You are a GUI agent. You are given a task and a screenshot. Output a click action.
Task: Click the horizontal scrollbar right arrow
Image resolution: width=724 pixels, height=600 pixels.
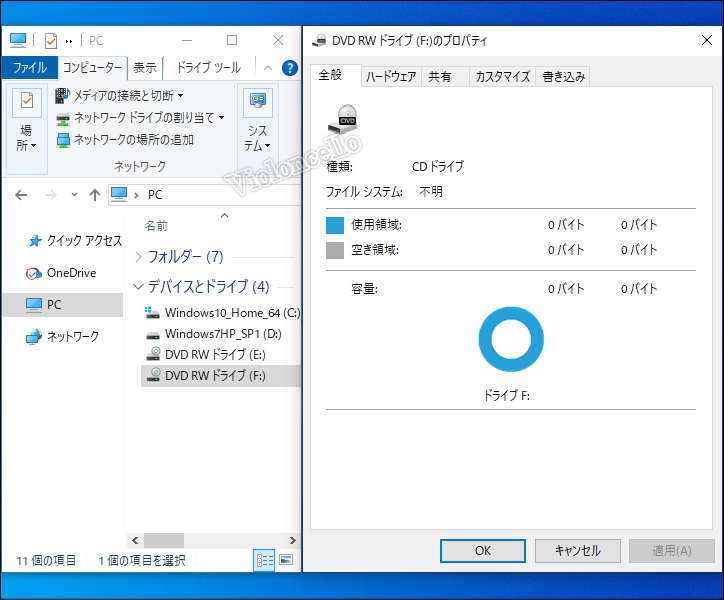[292, 540]
